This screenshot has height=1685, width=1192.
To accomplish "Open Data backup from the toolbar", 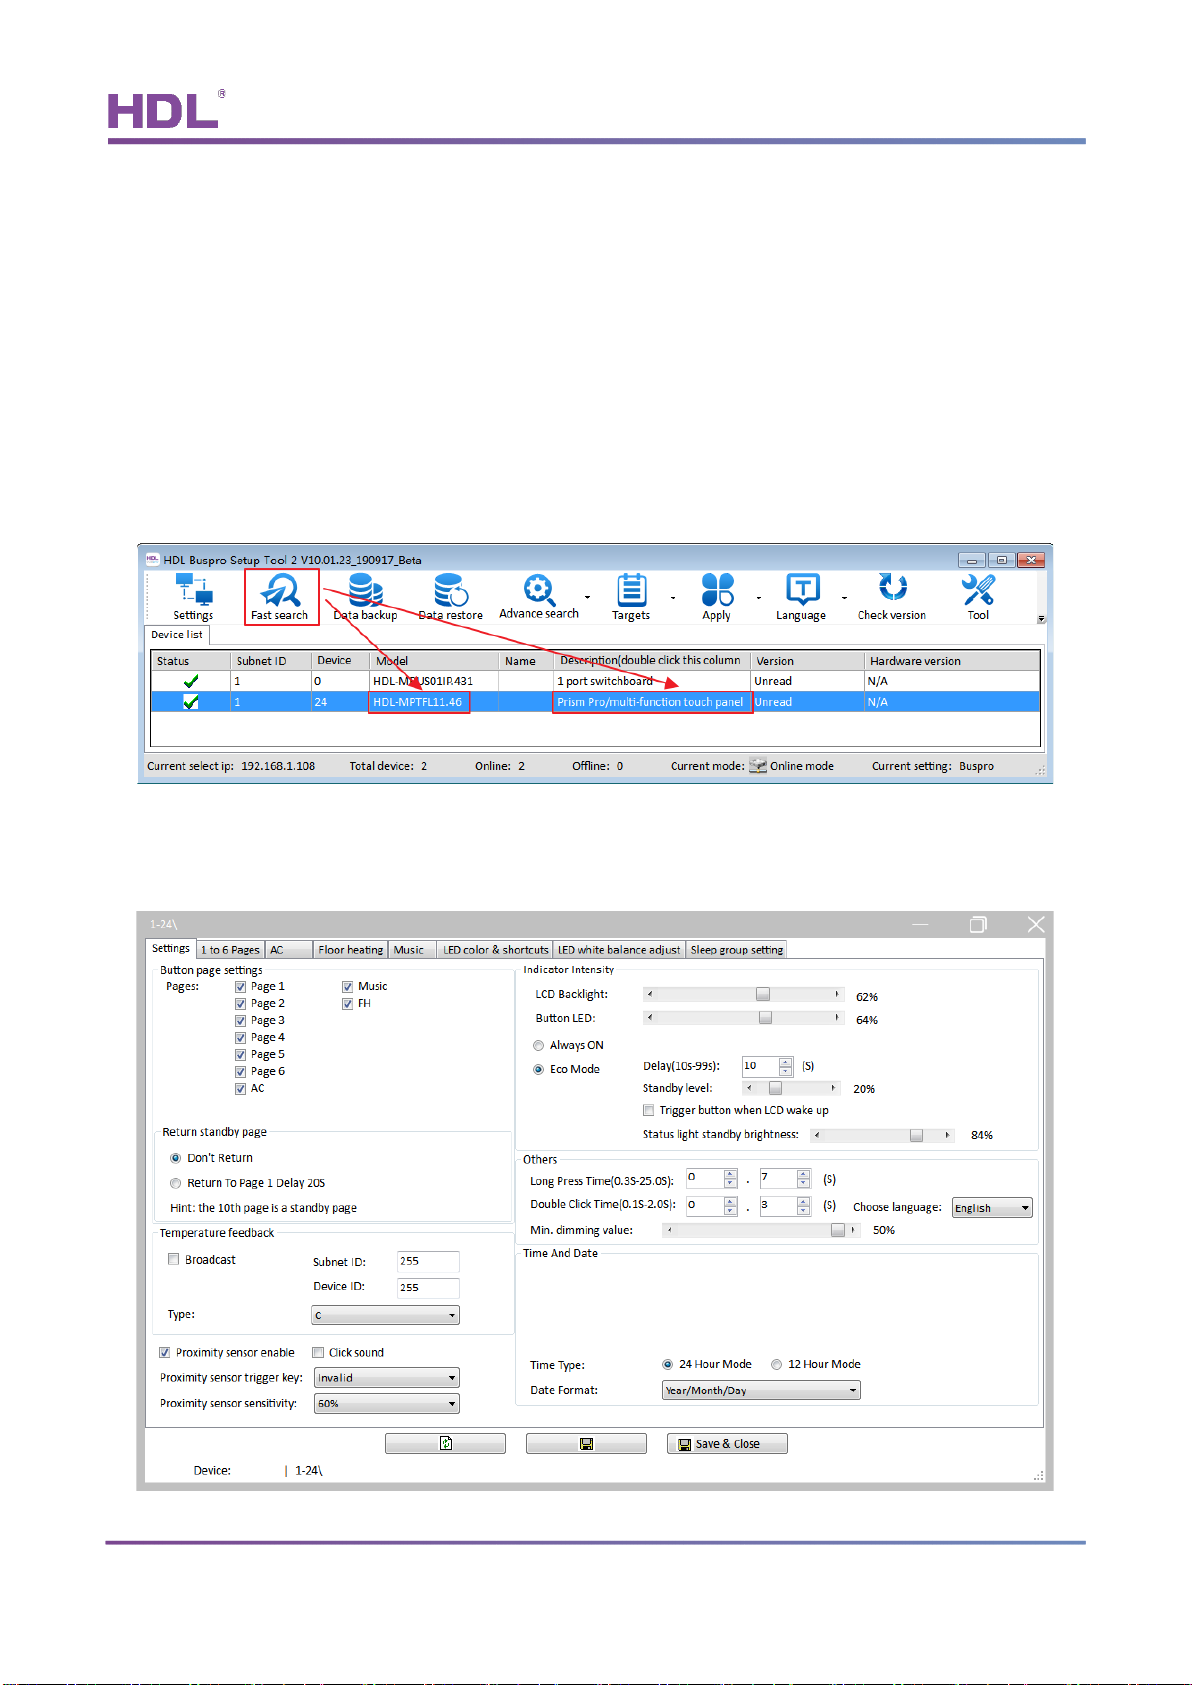I will [365, 591].
